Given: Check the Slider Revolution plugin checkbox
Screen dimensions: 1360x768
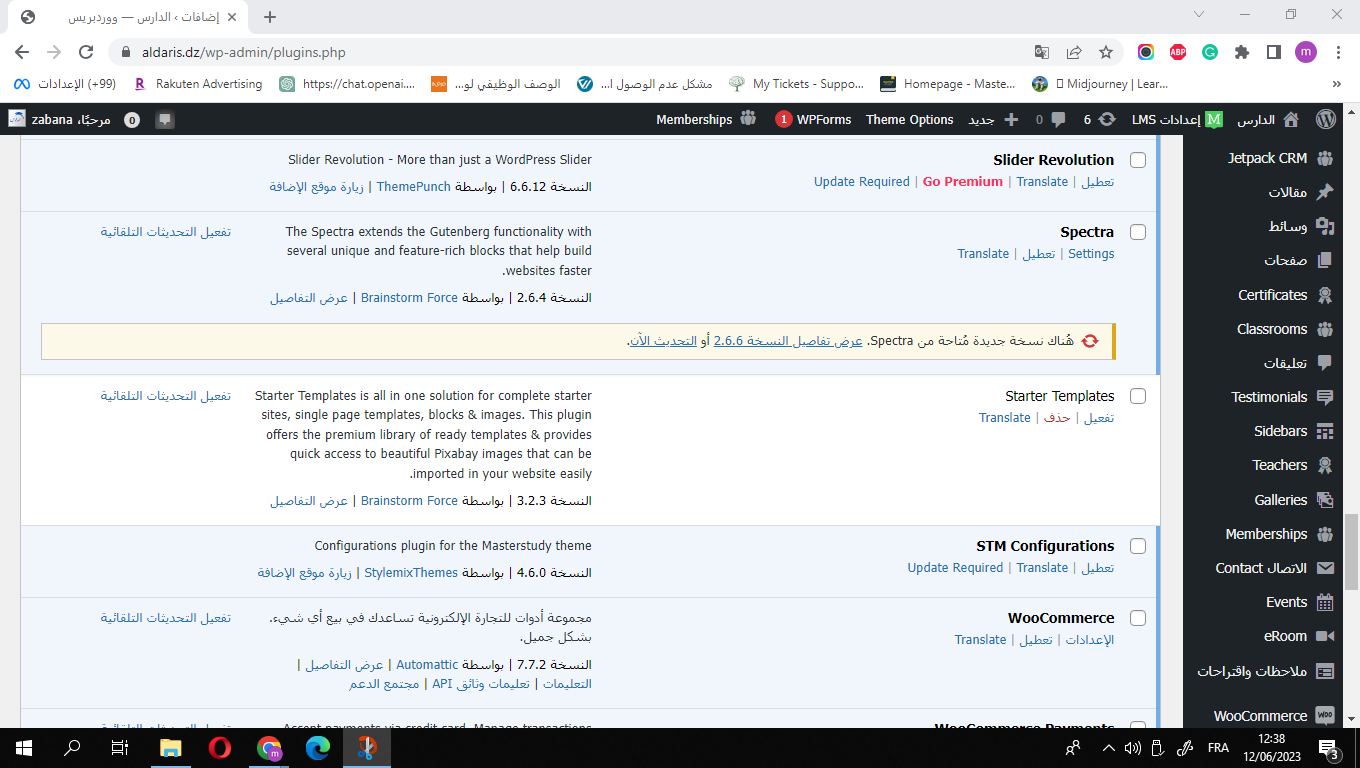Looking at the screenshot, I should coord(1138,160).
